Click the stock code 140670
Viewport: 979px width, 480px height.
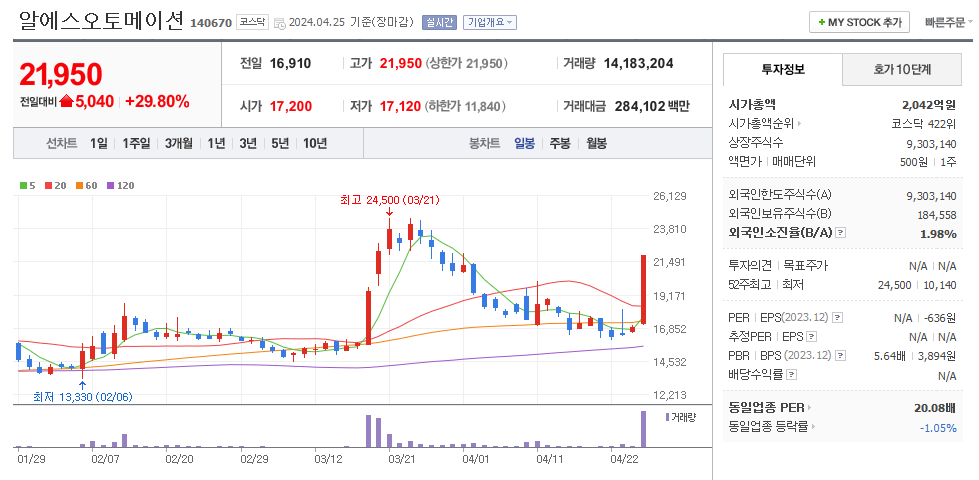(x=210, y=23)
